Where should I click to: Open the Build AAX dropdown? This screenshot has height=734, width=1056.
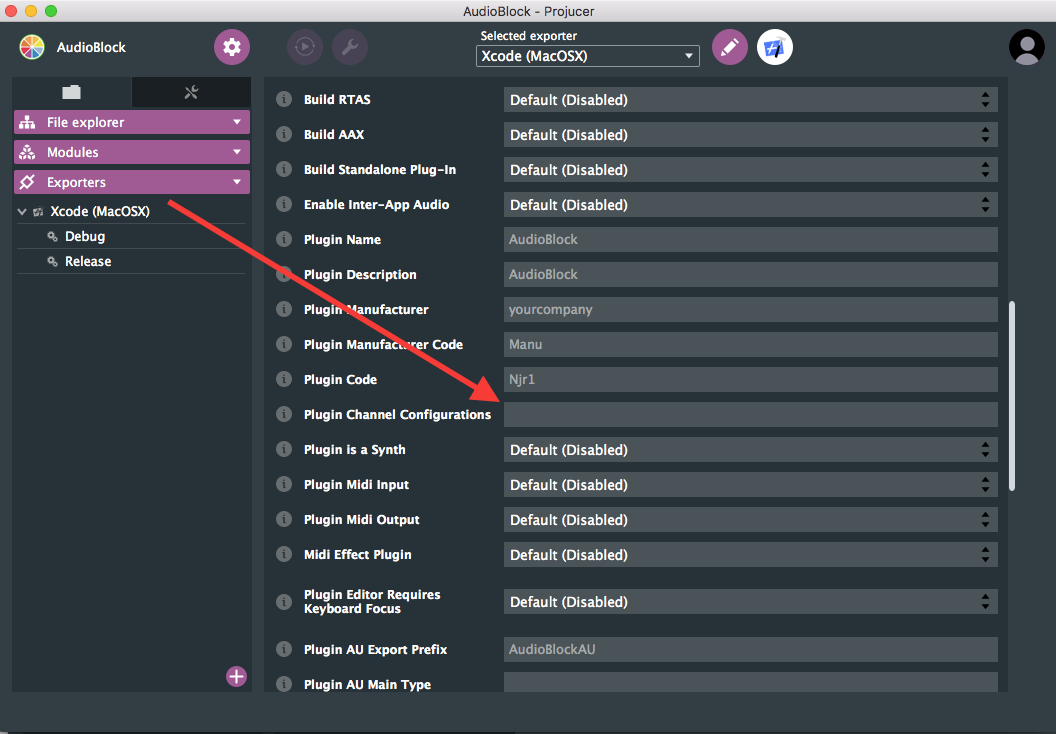(750, 135)
